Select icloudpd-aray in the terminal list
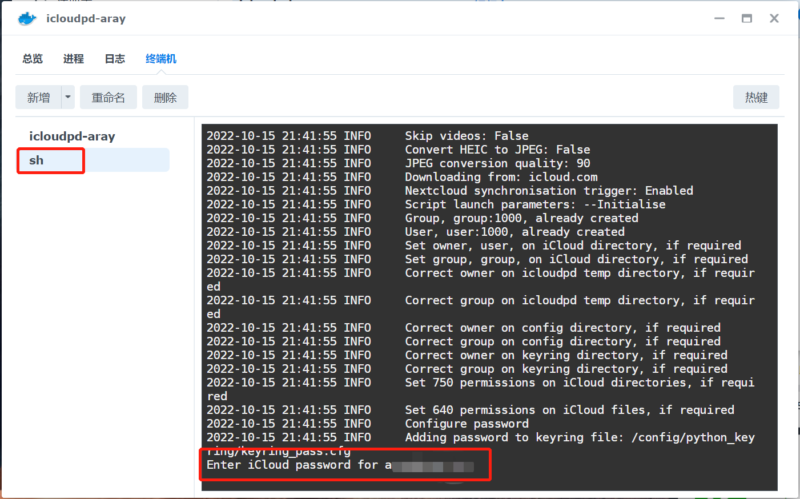 pyautogui.click(x=72, y=136)
